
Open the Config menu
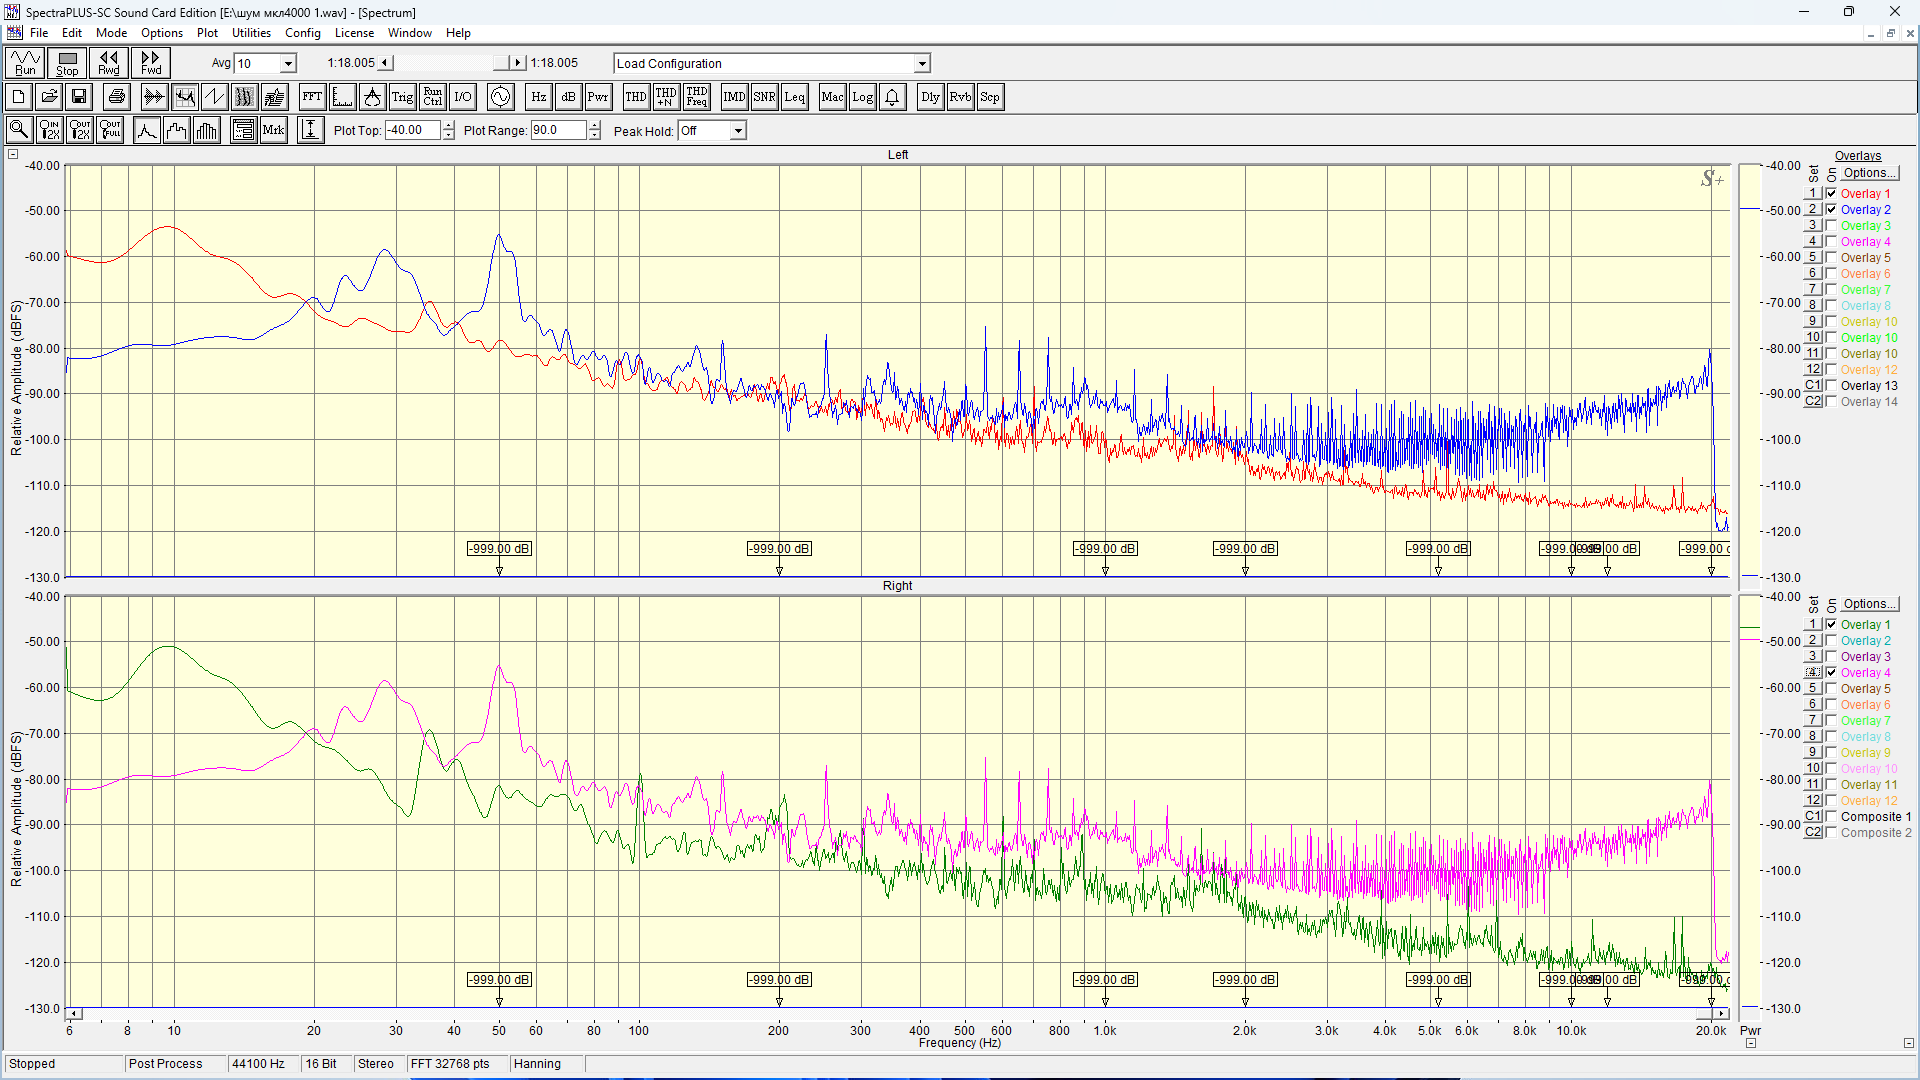302,33
